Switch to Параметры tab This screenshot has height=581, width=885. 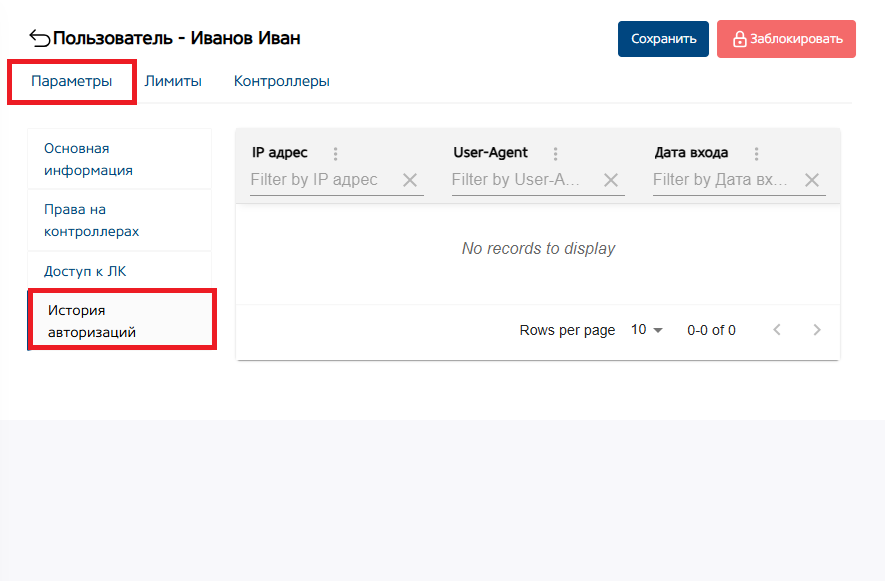click(x=71, y=81)
